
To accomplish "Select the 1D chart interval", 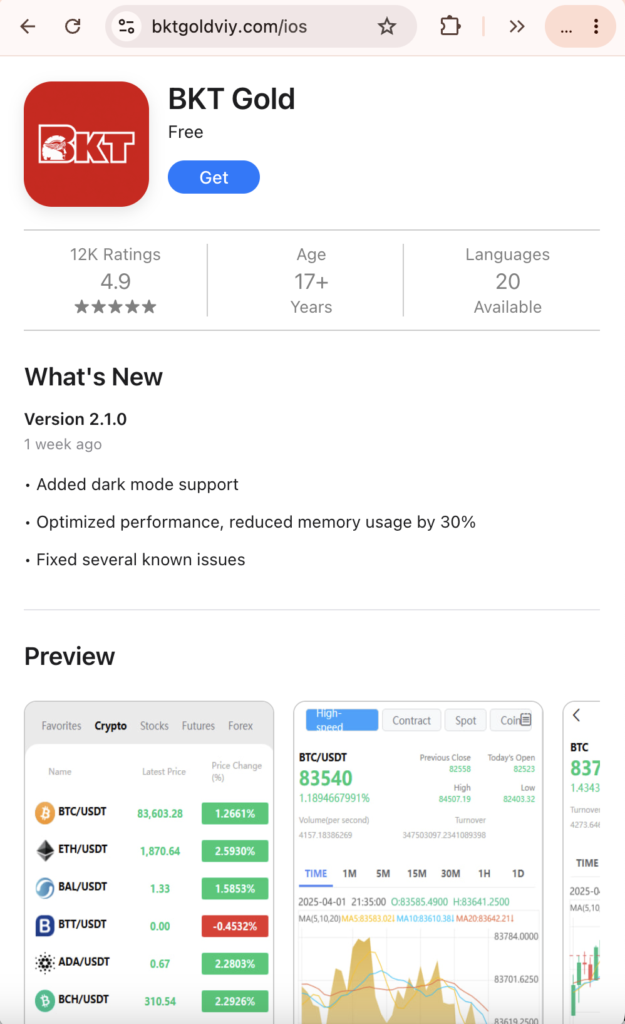I will pyautogui.click(x=518, y=874).
